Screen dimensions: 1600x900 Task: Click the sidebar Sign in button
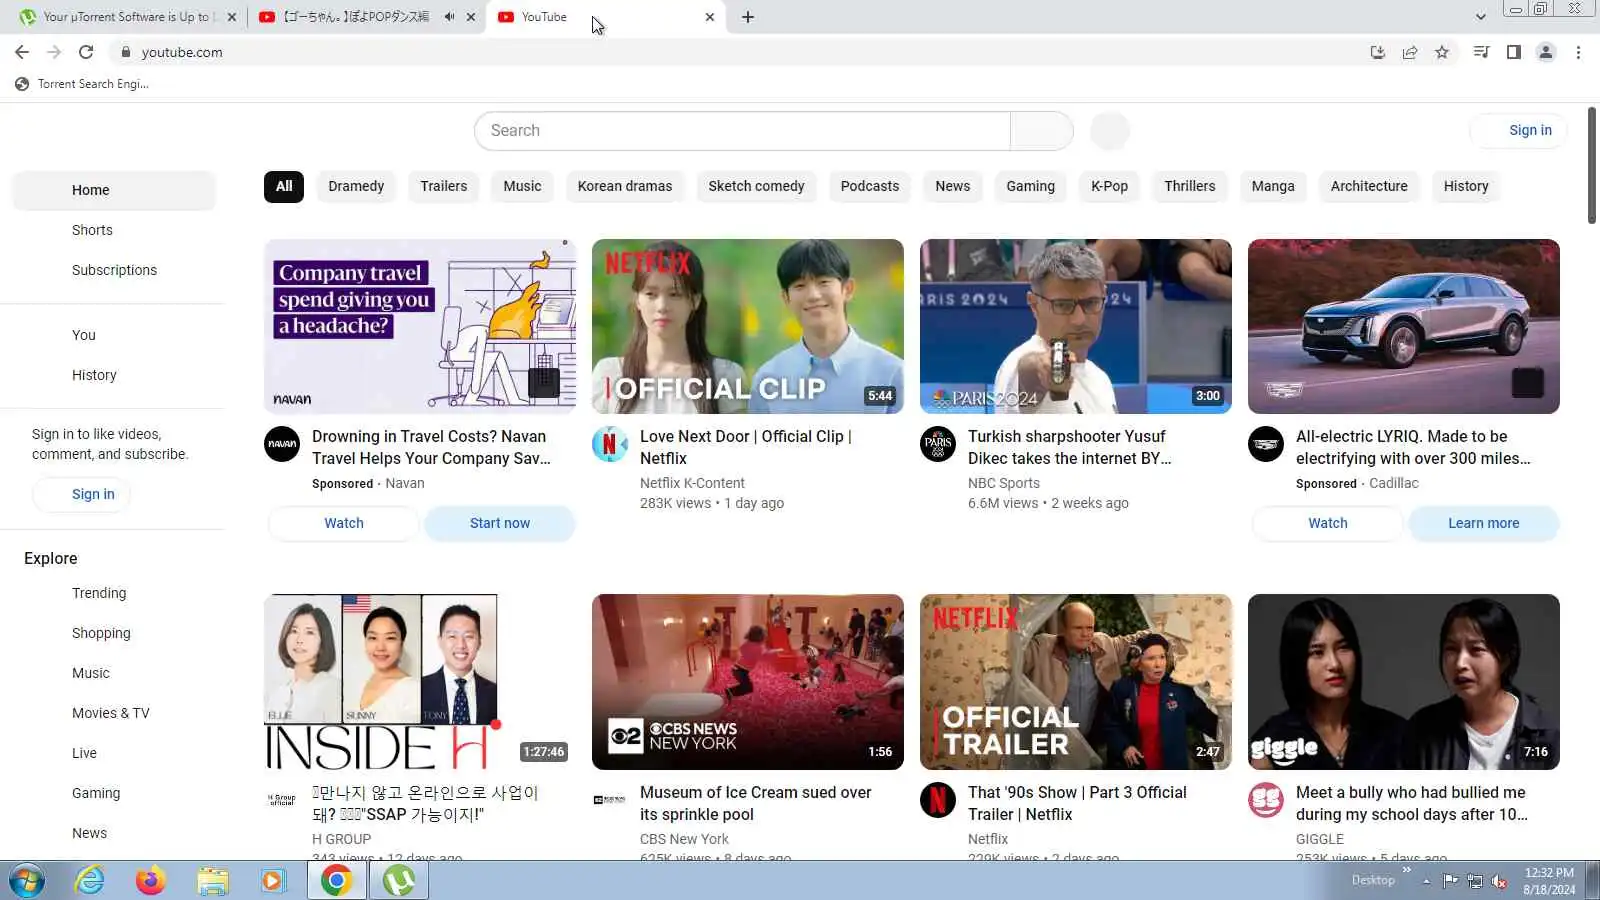82,494
